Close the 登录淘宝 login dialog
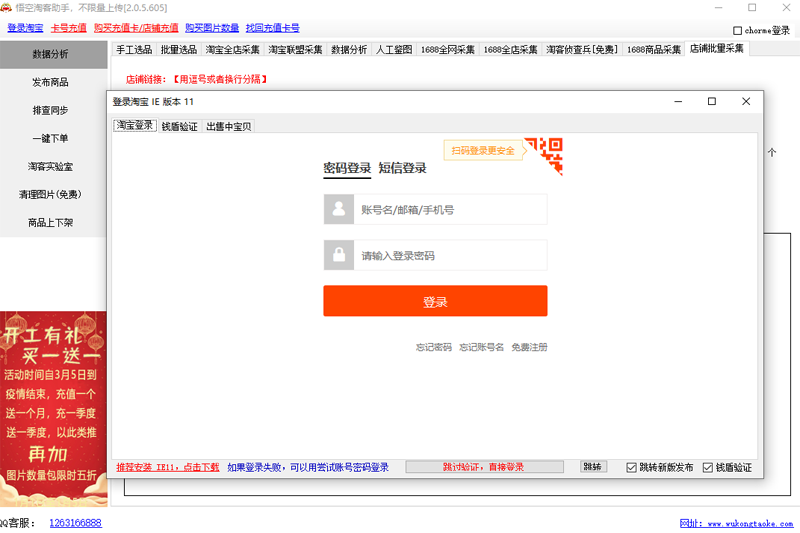Screen dimensions: 800x533 (x=745, y=101)
